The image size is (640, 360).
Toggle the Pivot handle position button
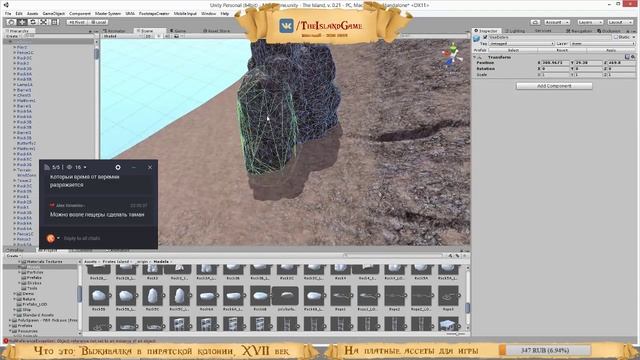[77, 22]
